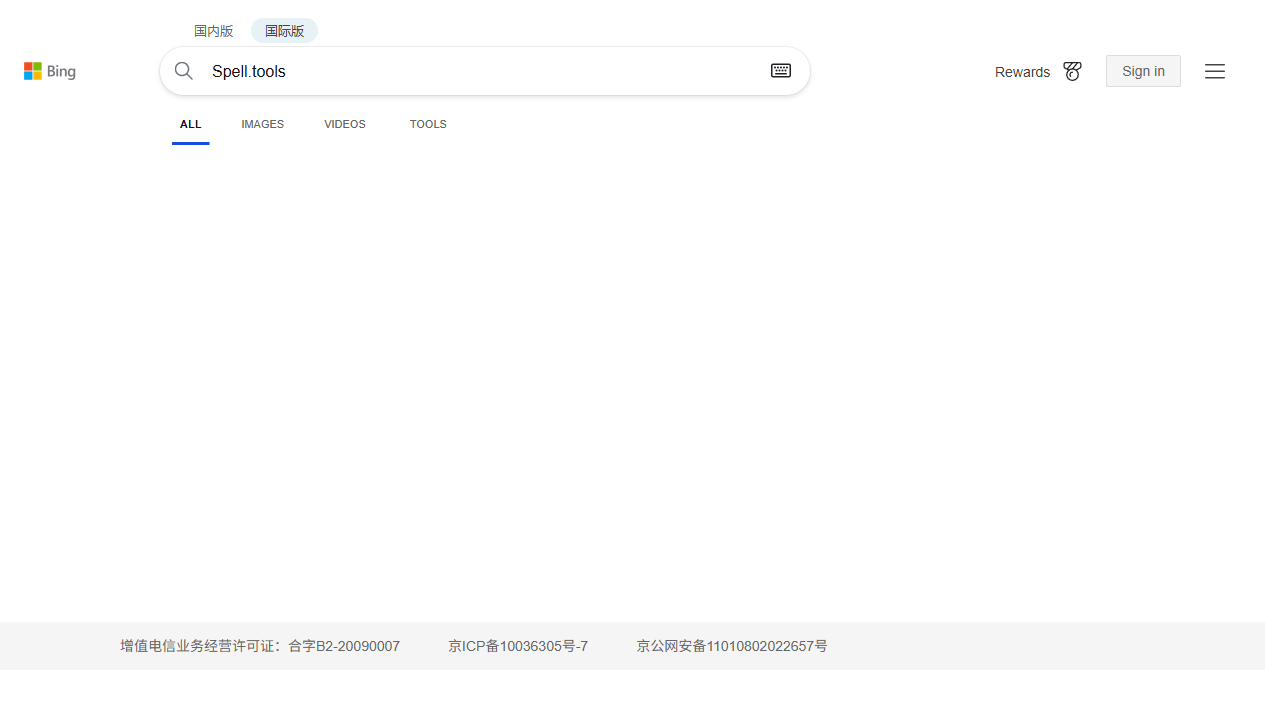Open the 京ICP备10036305号-7 link

(x=518, y=647)
